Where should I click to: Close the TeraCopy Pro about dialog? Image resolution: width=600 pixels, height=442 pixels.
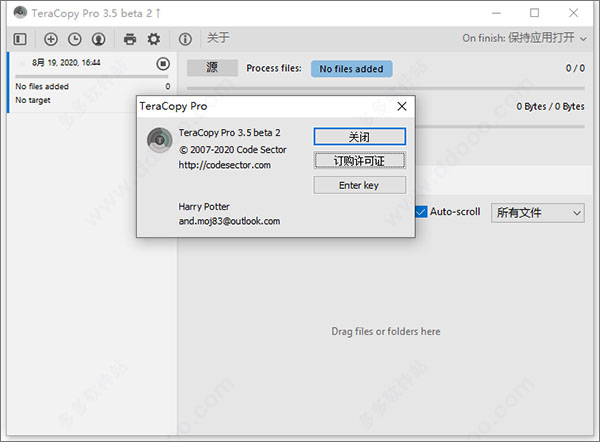pyautogui.click(x=402, y=106)
